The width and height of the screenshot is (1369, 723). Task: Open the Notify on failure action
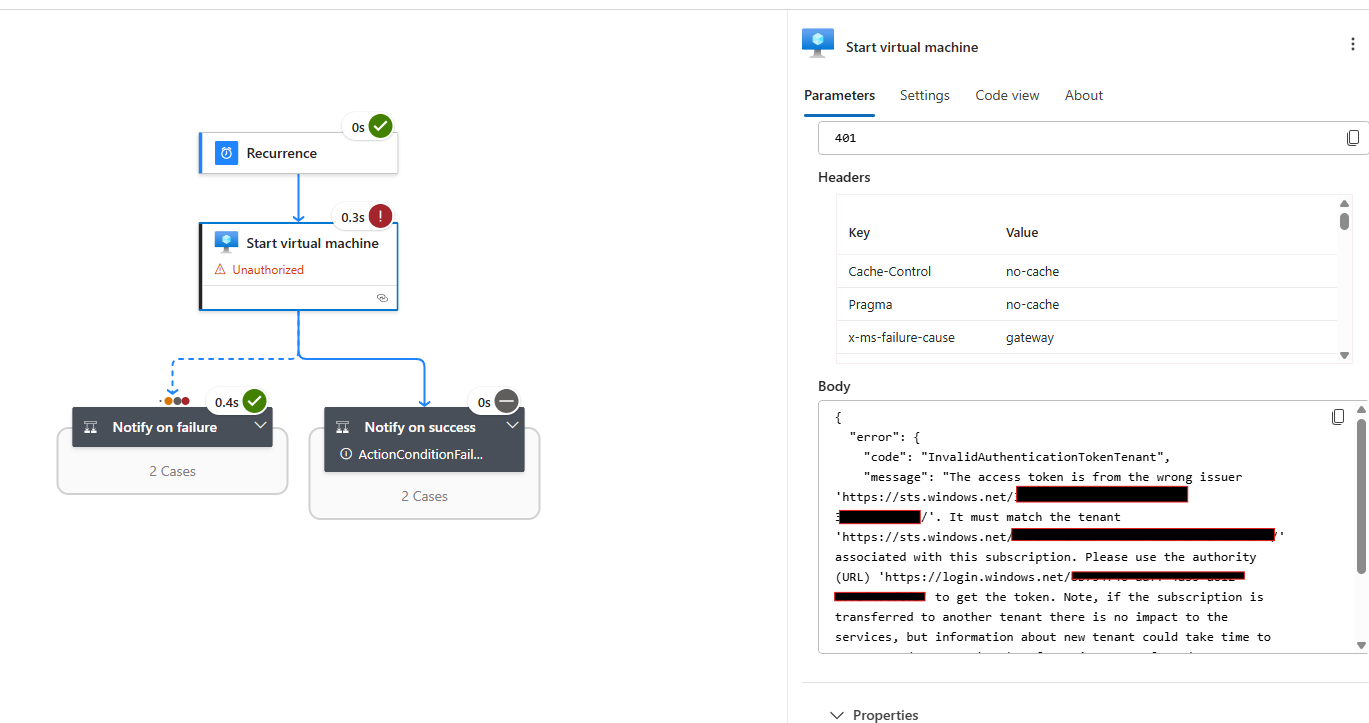(x=172, y=427)
